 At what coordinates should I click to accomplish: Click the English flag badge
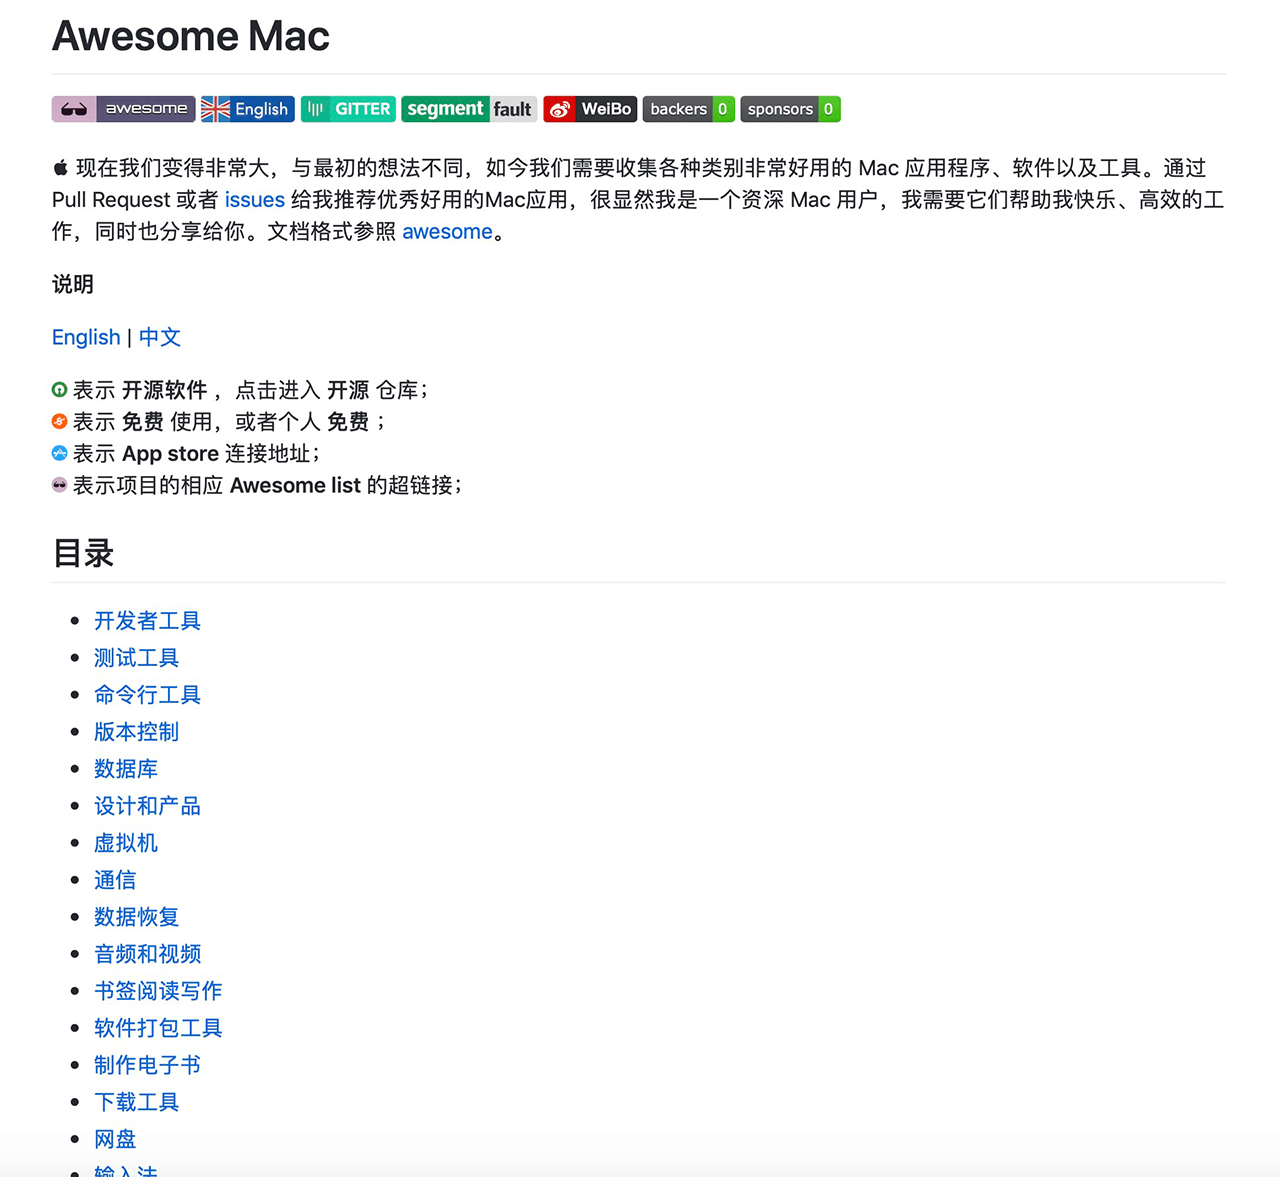click(247, 109)
